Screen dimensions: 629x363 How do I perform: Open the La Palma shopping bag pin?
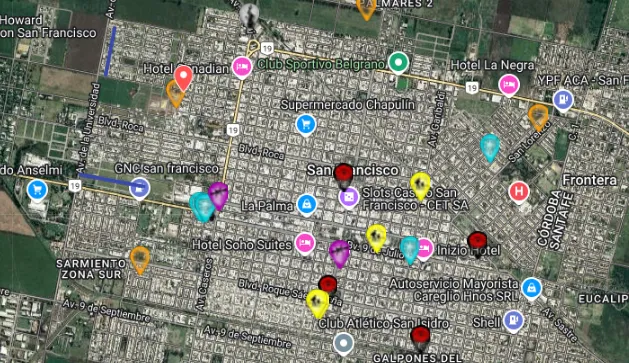[x=307, y=205]
